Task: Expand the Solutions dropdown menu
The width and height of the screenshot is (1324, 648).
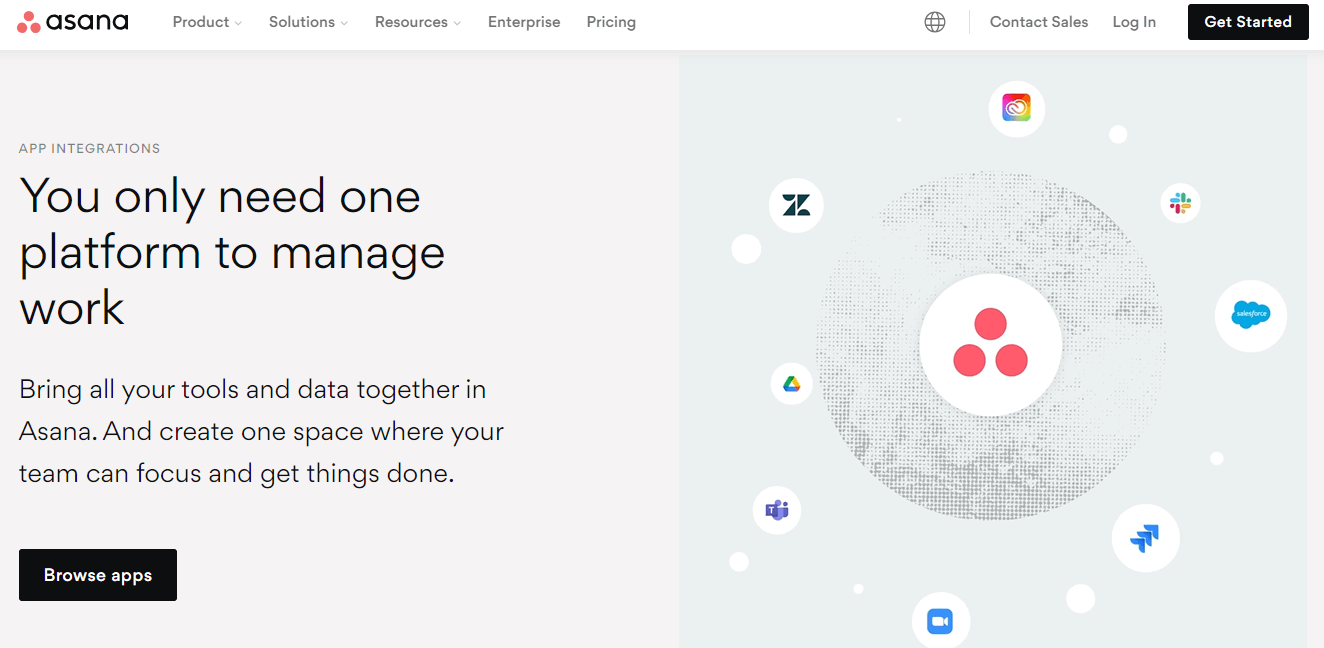Action: coord(308,22)
